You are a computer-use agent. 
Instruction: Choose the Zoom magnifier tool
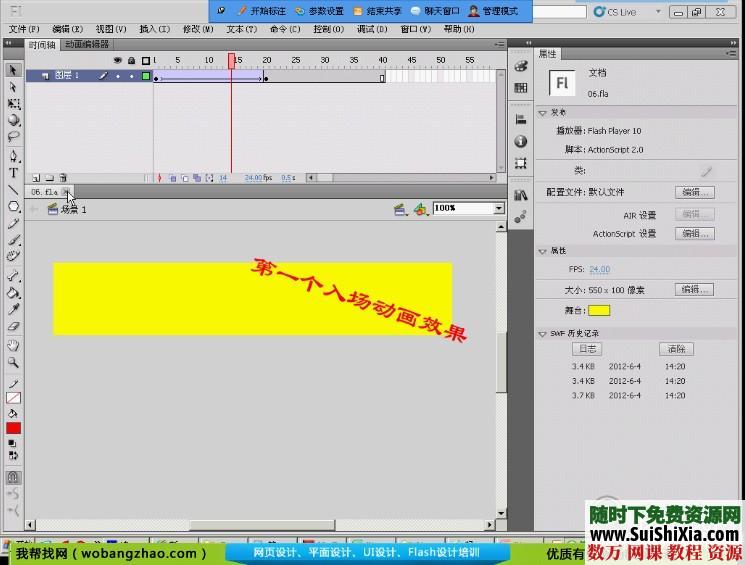14,362
